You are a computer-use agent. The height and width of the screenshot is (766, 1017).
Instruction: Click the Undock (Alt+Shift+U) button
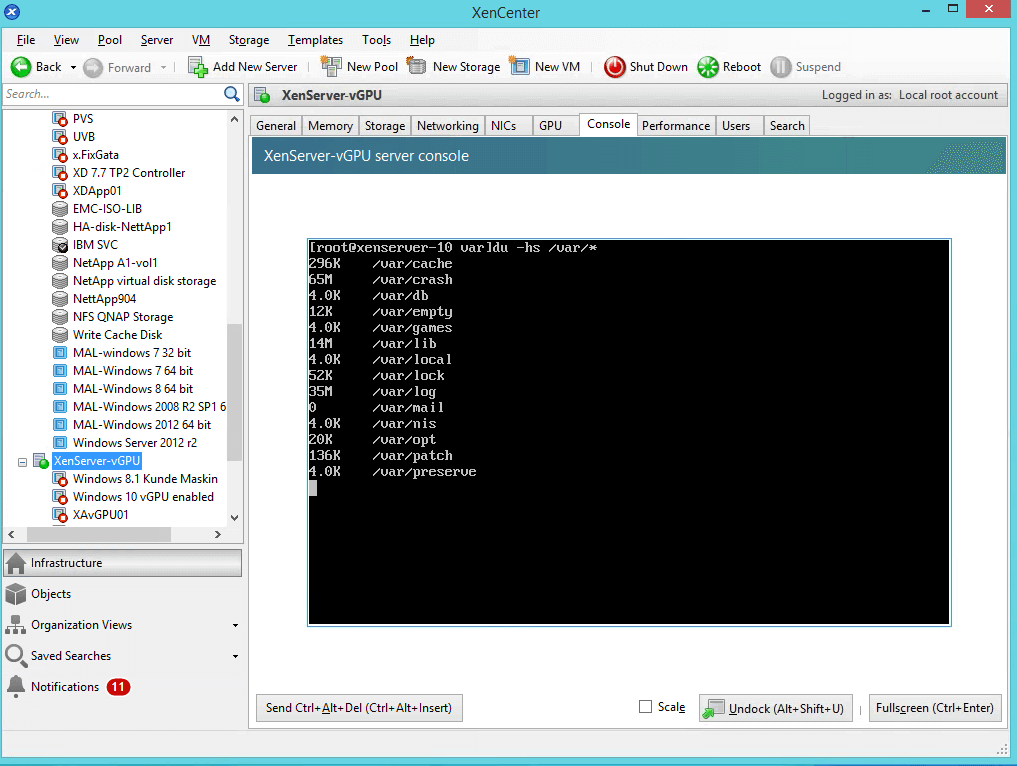click(776, 708)
